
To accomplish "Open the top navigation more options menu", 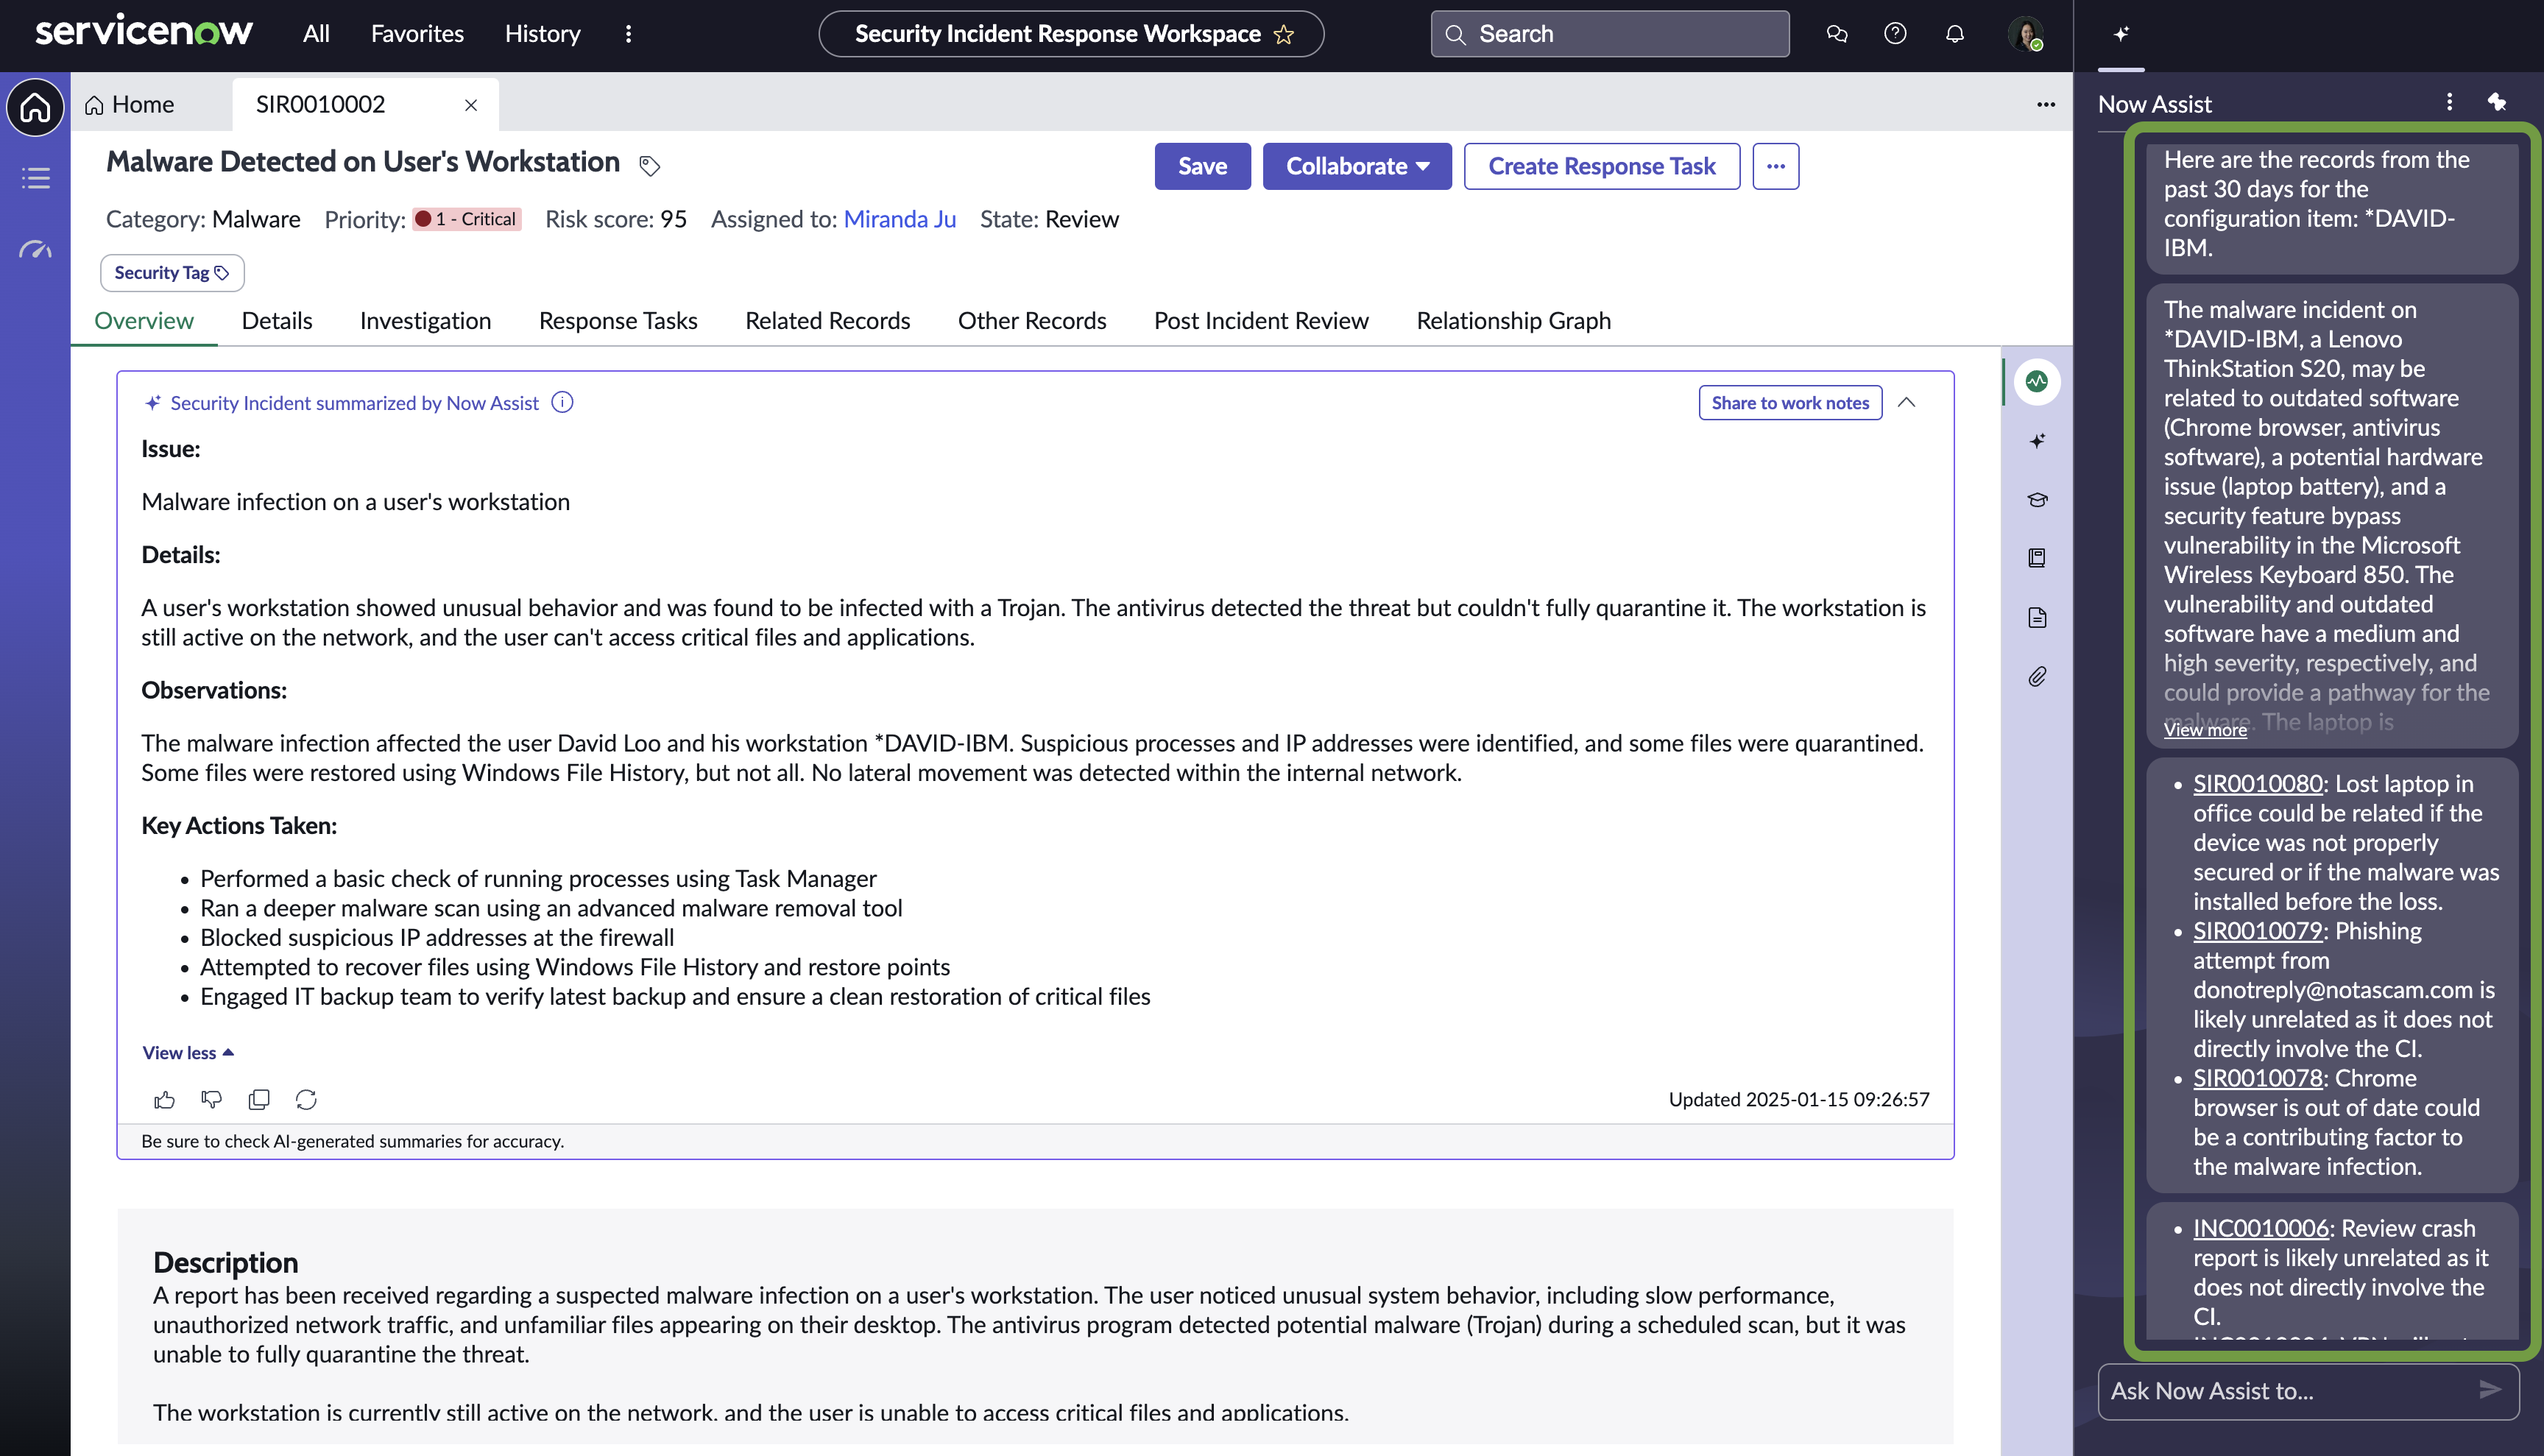I will pos(628,34).
